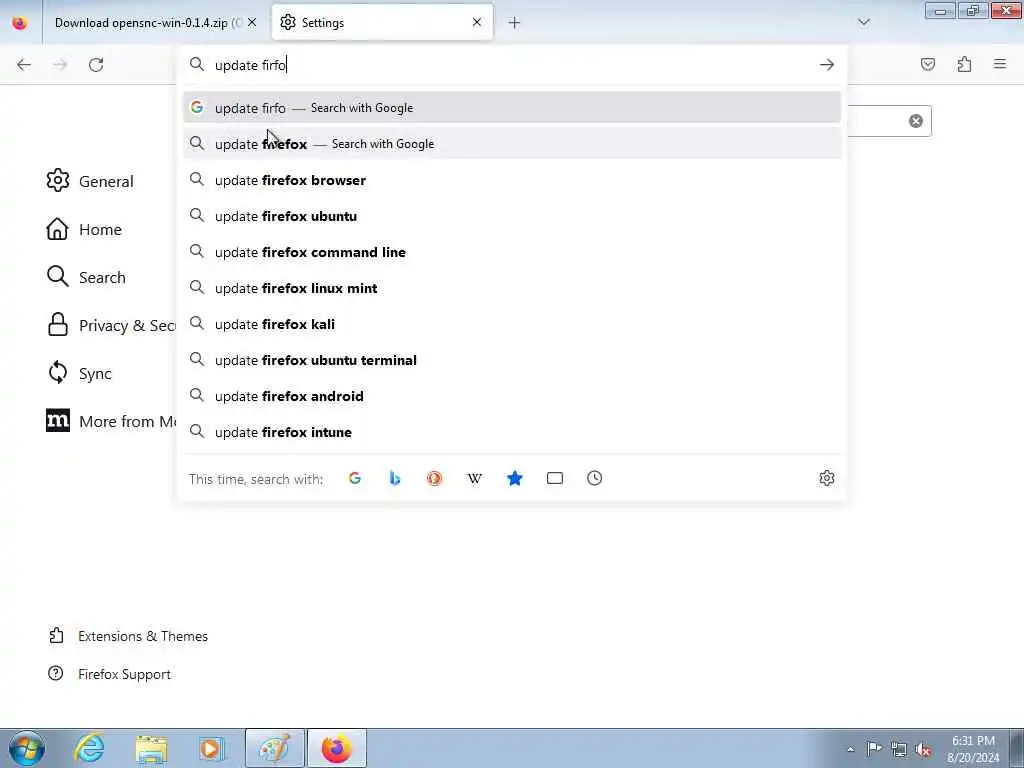Clear the settings search field

(916, 121)
